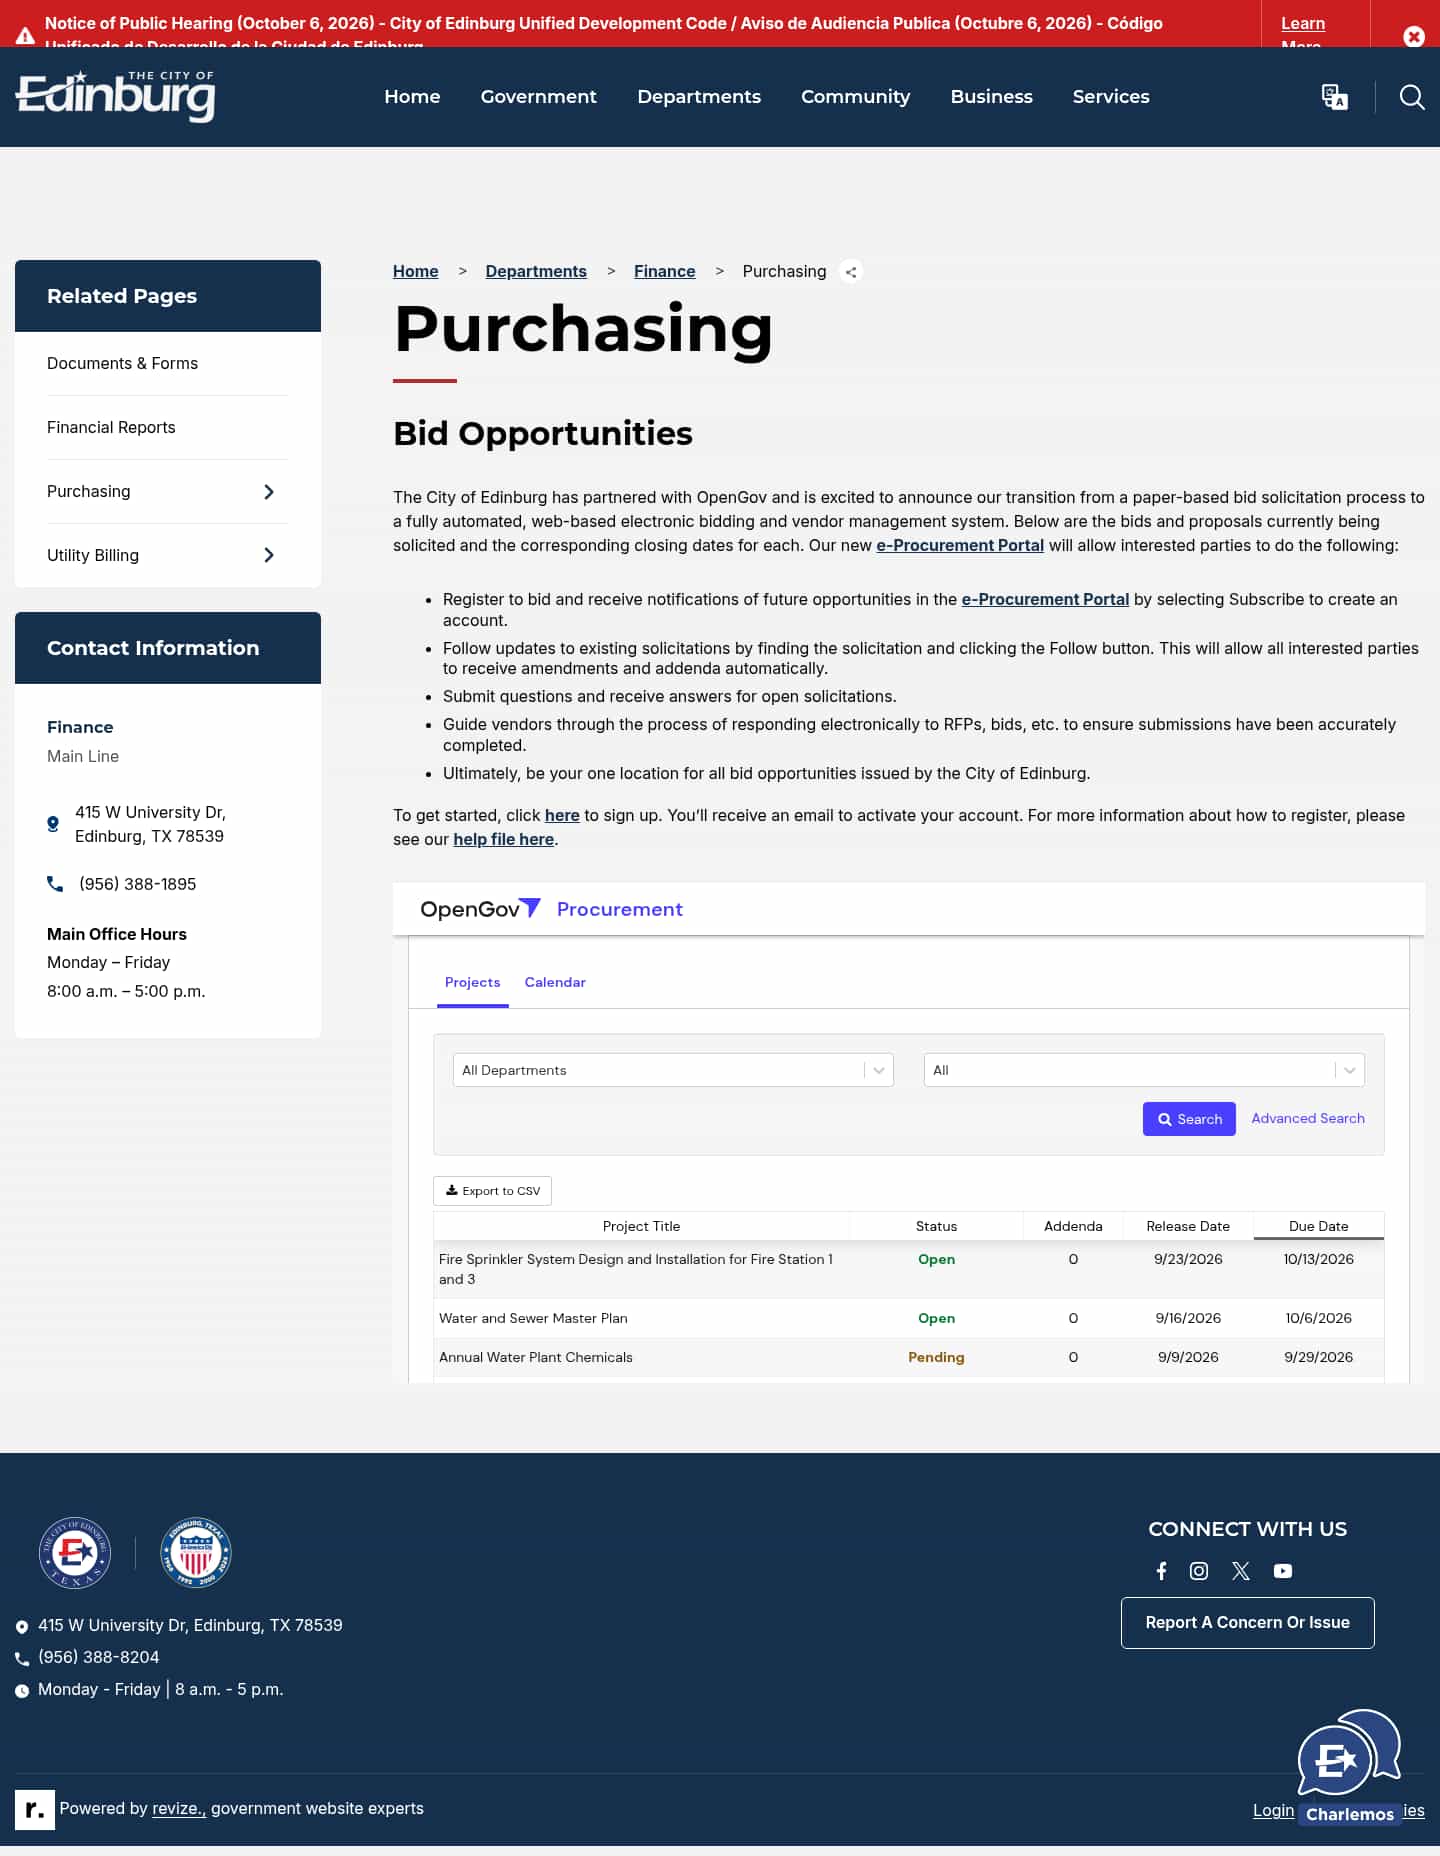This screenshot has width=1440, height=1856.
Task: Open the Community nav menu
Action: [855, 97]
